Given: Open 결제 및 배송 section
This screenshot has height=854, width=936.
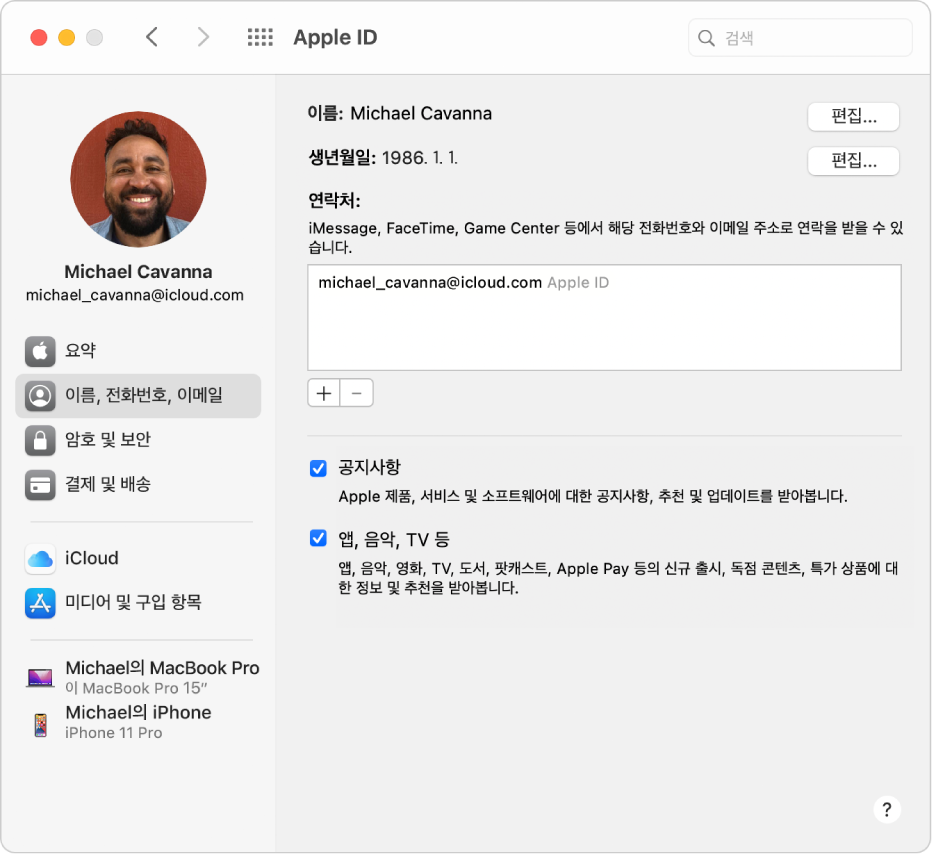Looking at the screenshot, I should (138, 485).
